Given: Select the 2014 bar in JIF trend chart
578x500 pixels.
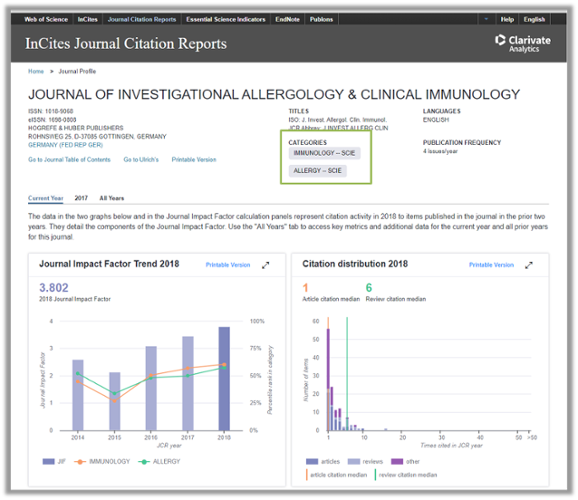Looking at the screenshot, I should point(78,395).
